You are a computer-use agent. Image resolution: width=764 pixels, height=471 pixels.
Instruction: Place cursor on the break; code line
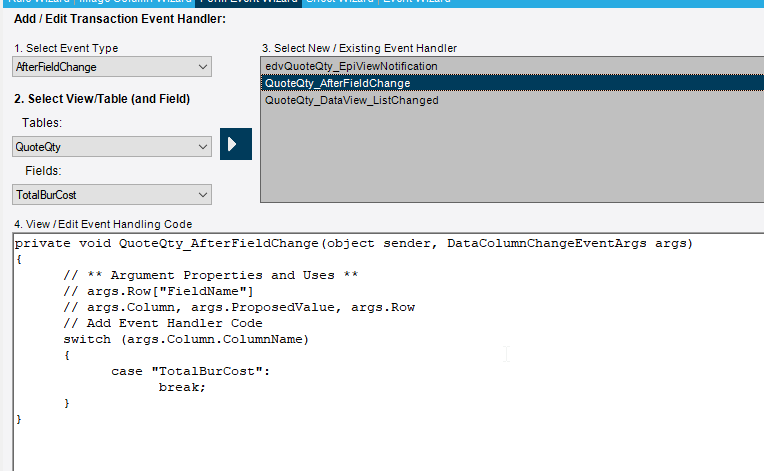tap(182, 387)
